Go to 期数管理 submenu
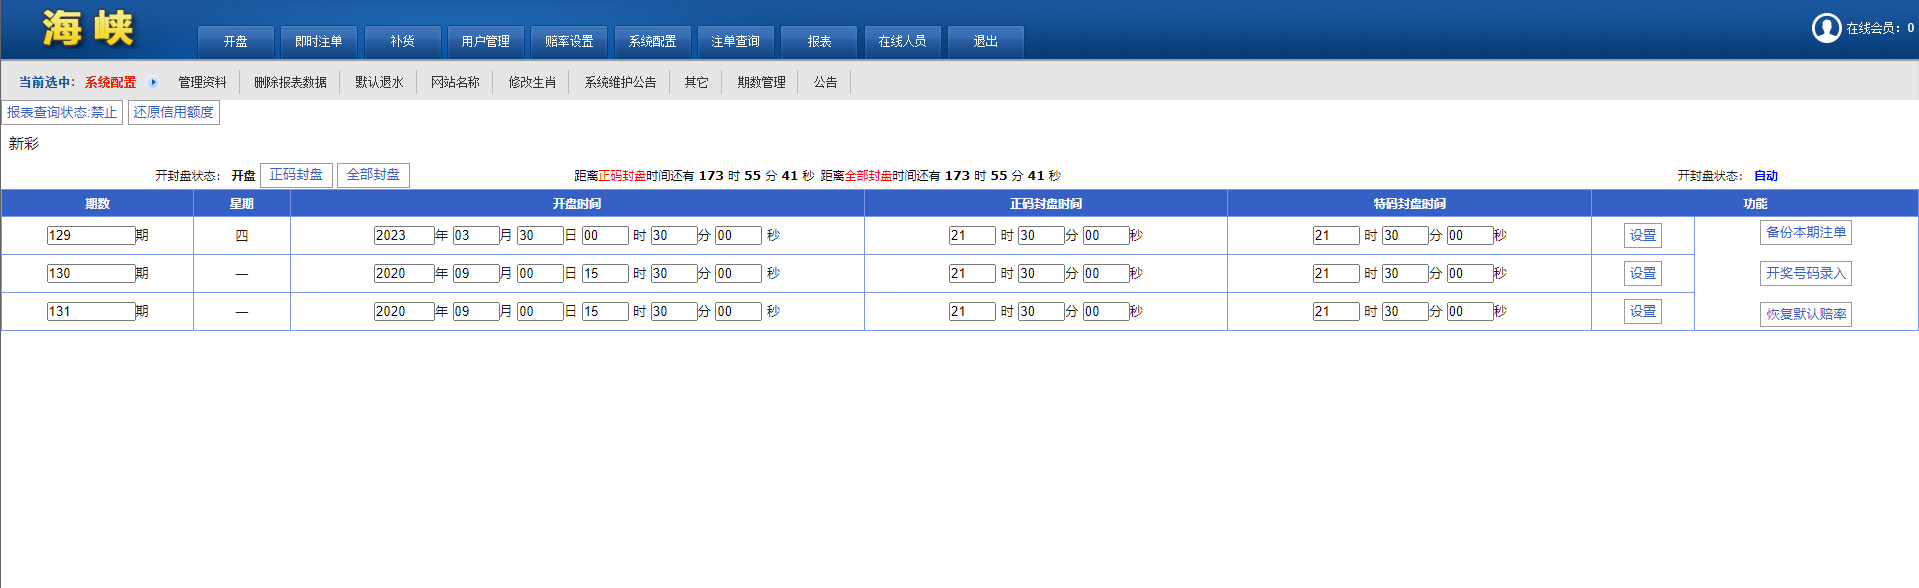The image size is (1919, 588). point(761,82)
